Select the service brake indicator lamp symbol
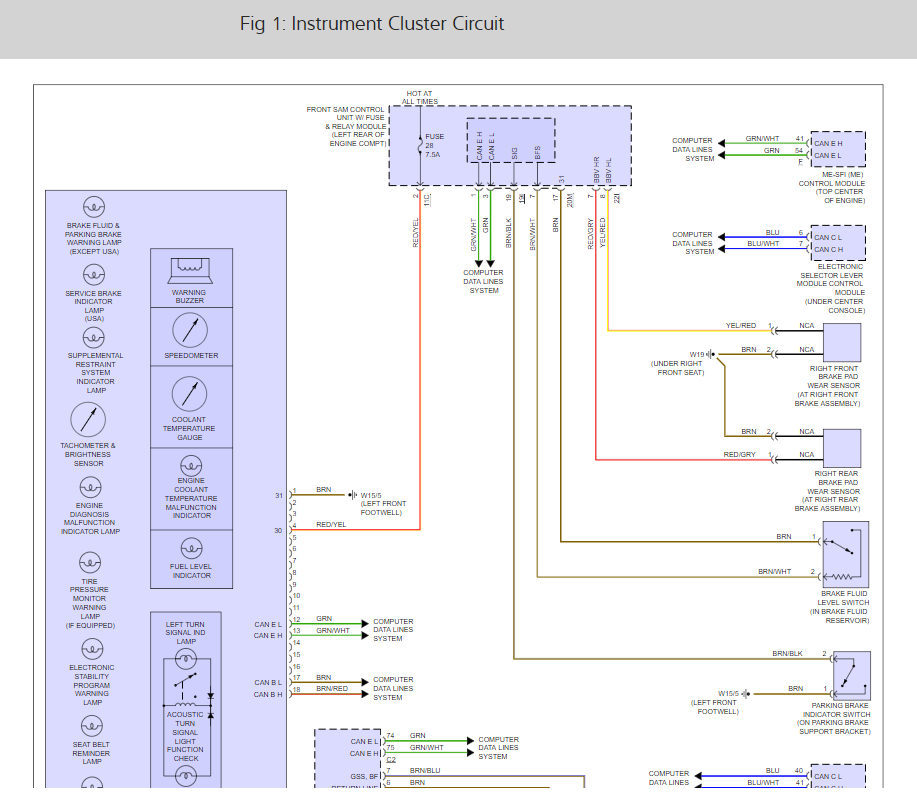The image size is (917, 801). click(x=93, y=275)
